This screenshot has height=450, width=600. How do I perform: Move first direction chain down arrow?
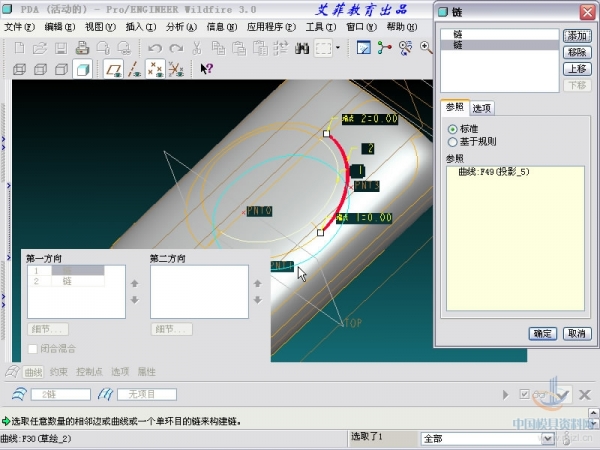tap(134, 300)
